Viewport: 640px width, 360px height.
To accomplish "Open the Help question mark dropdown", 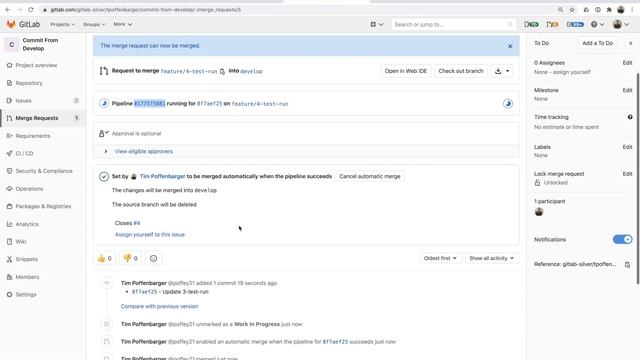I will 598,24.
